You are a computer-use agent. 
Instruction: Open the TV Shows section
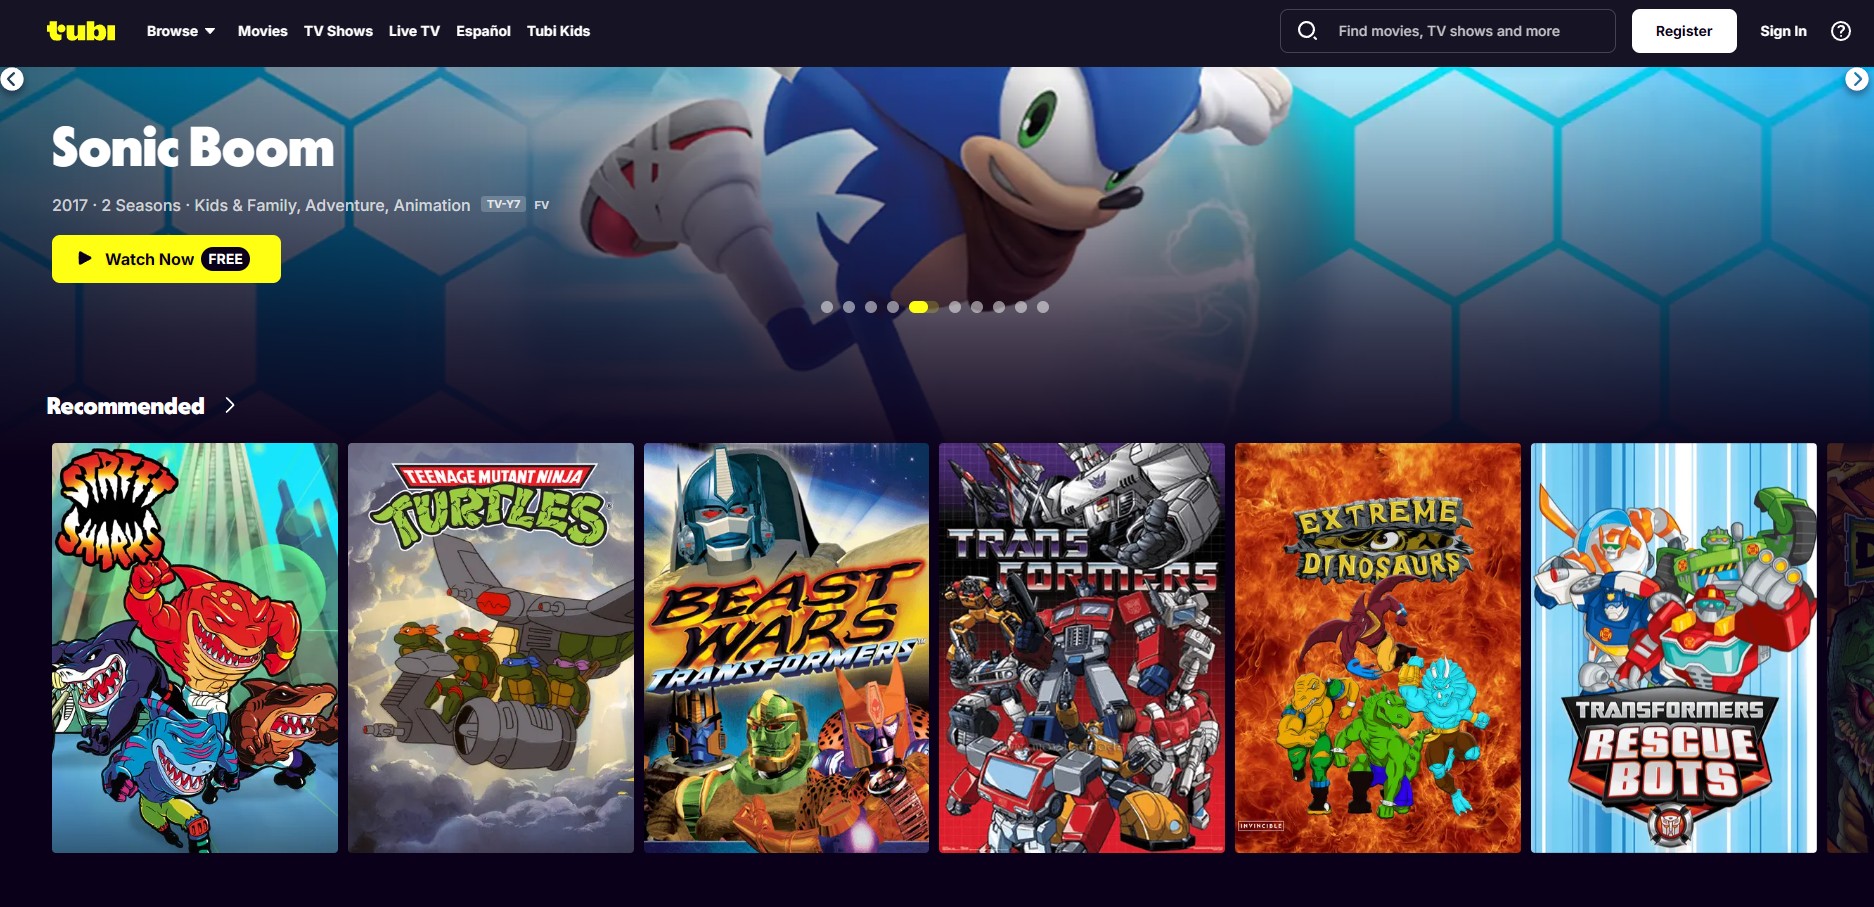(338, 31)
